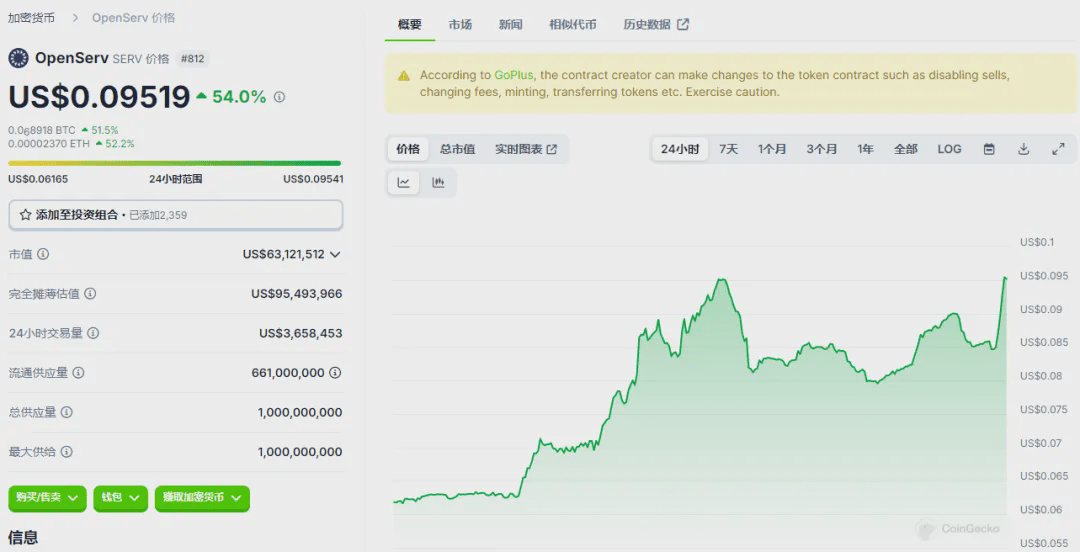Screen dimensions: 1080x552
Task: Click the #812 rank badge
Action: pos(192,59)
